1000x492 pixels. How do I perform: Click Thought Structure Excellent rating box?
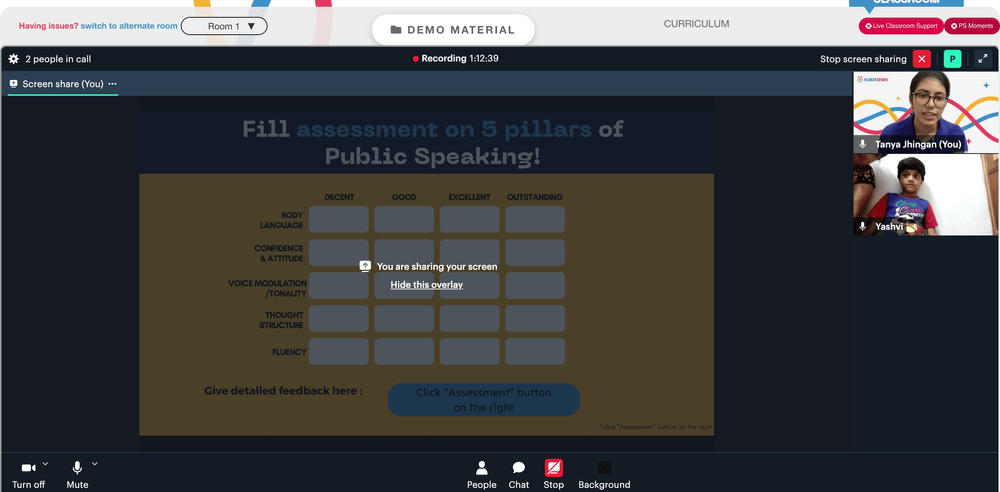(x=469, y=318)
